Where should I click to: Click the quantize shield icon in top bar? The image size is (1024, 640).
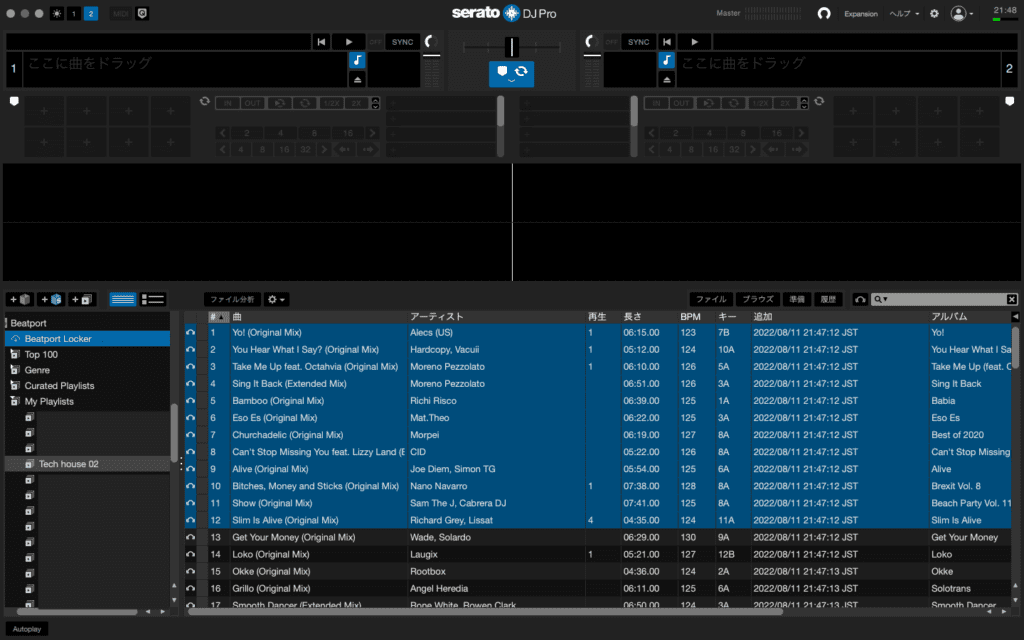142,13
